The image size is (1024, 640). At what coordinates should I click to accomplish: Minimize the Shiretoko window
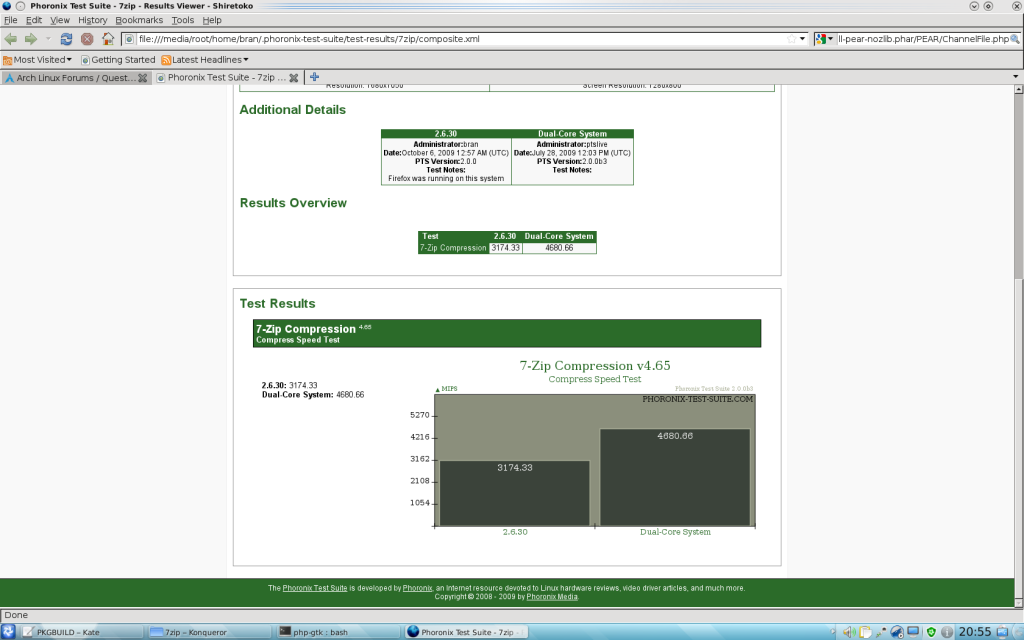[x=974, y=6]
